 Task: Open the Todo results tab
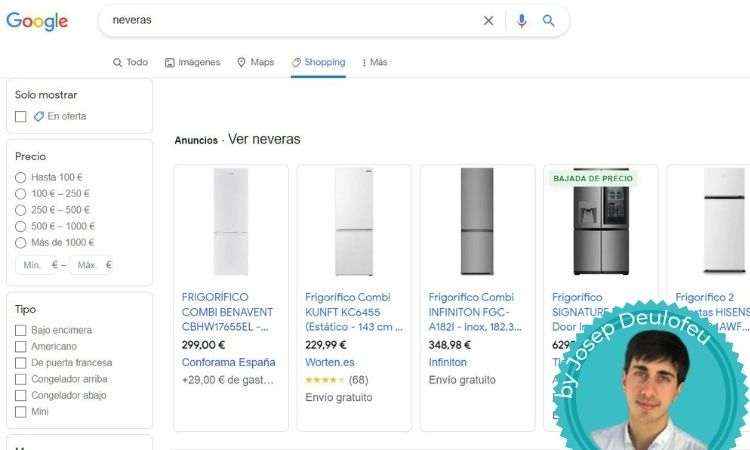click(x=130, y=62)
